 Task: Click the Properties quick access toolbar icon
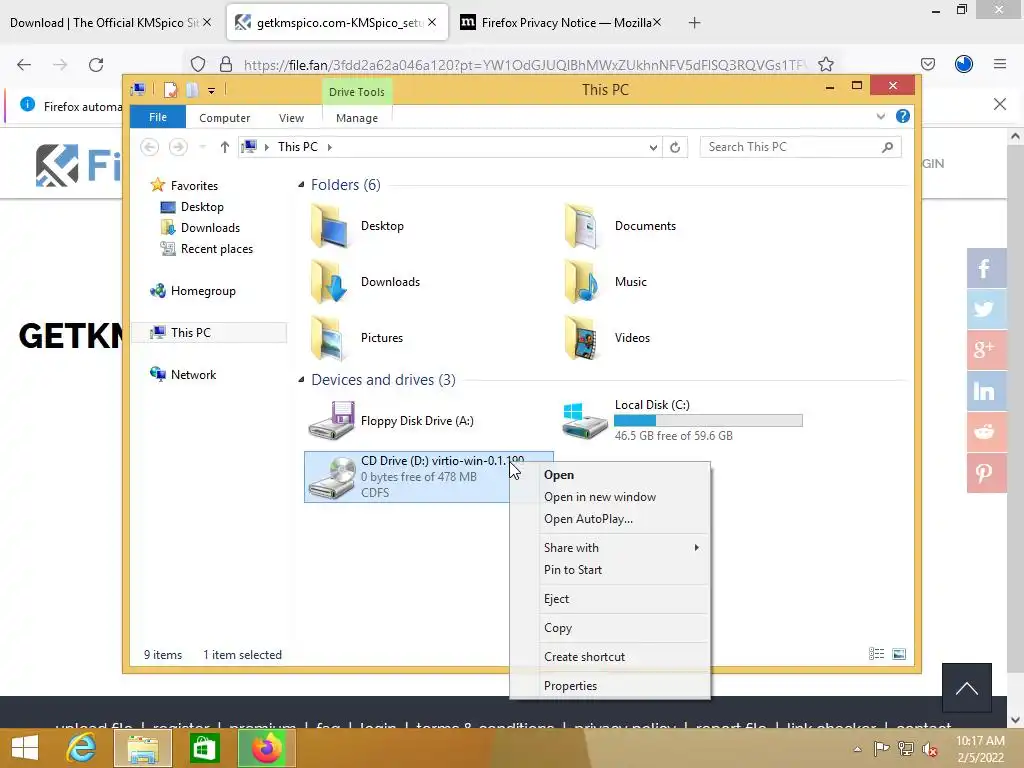pos(170,90)
